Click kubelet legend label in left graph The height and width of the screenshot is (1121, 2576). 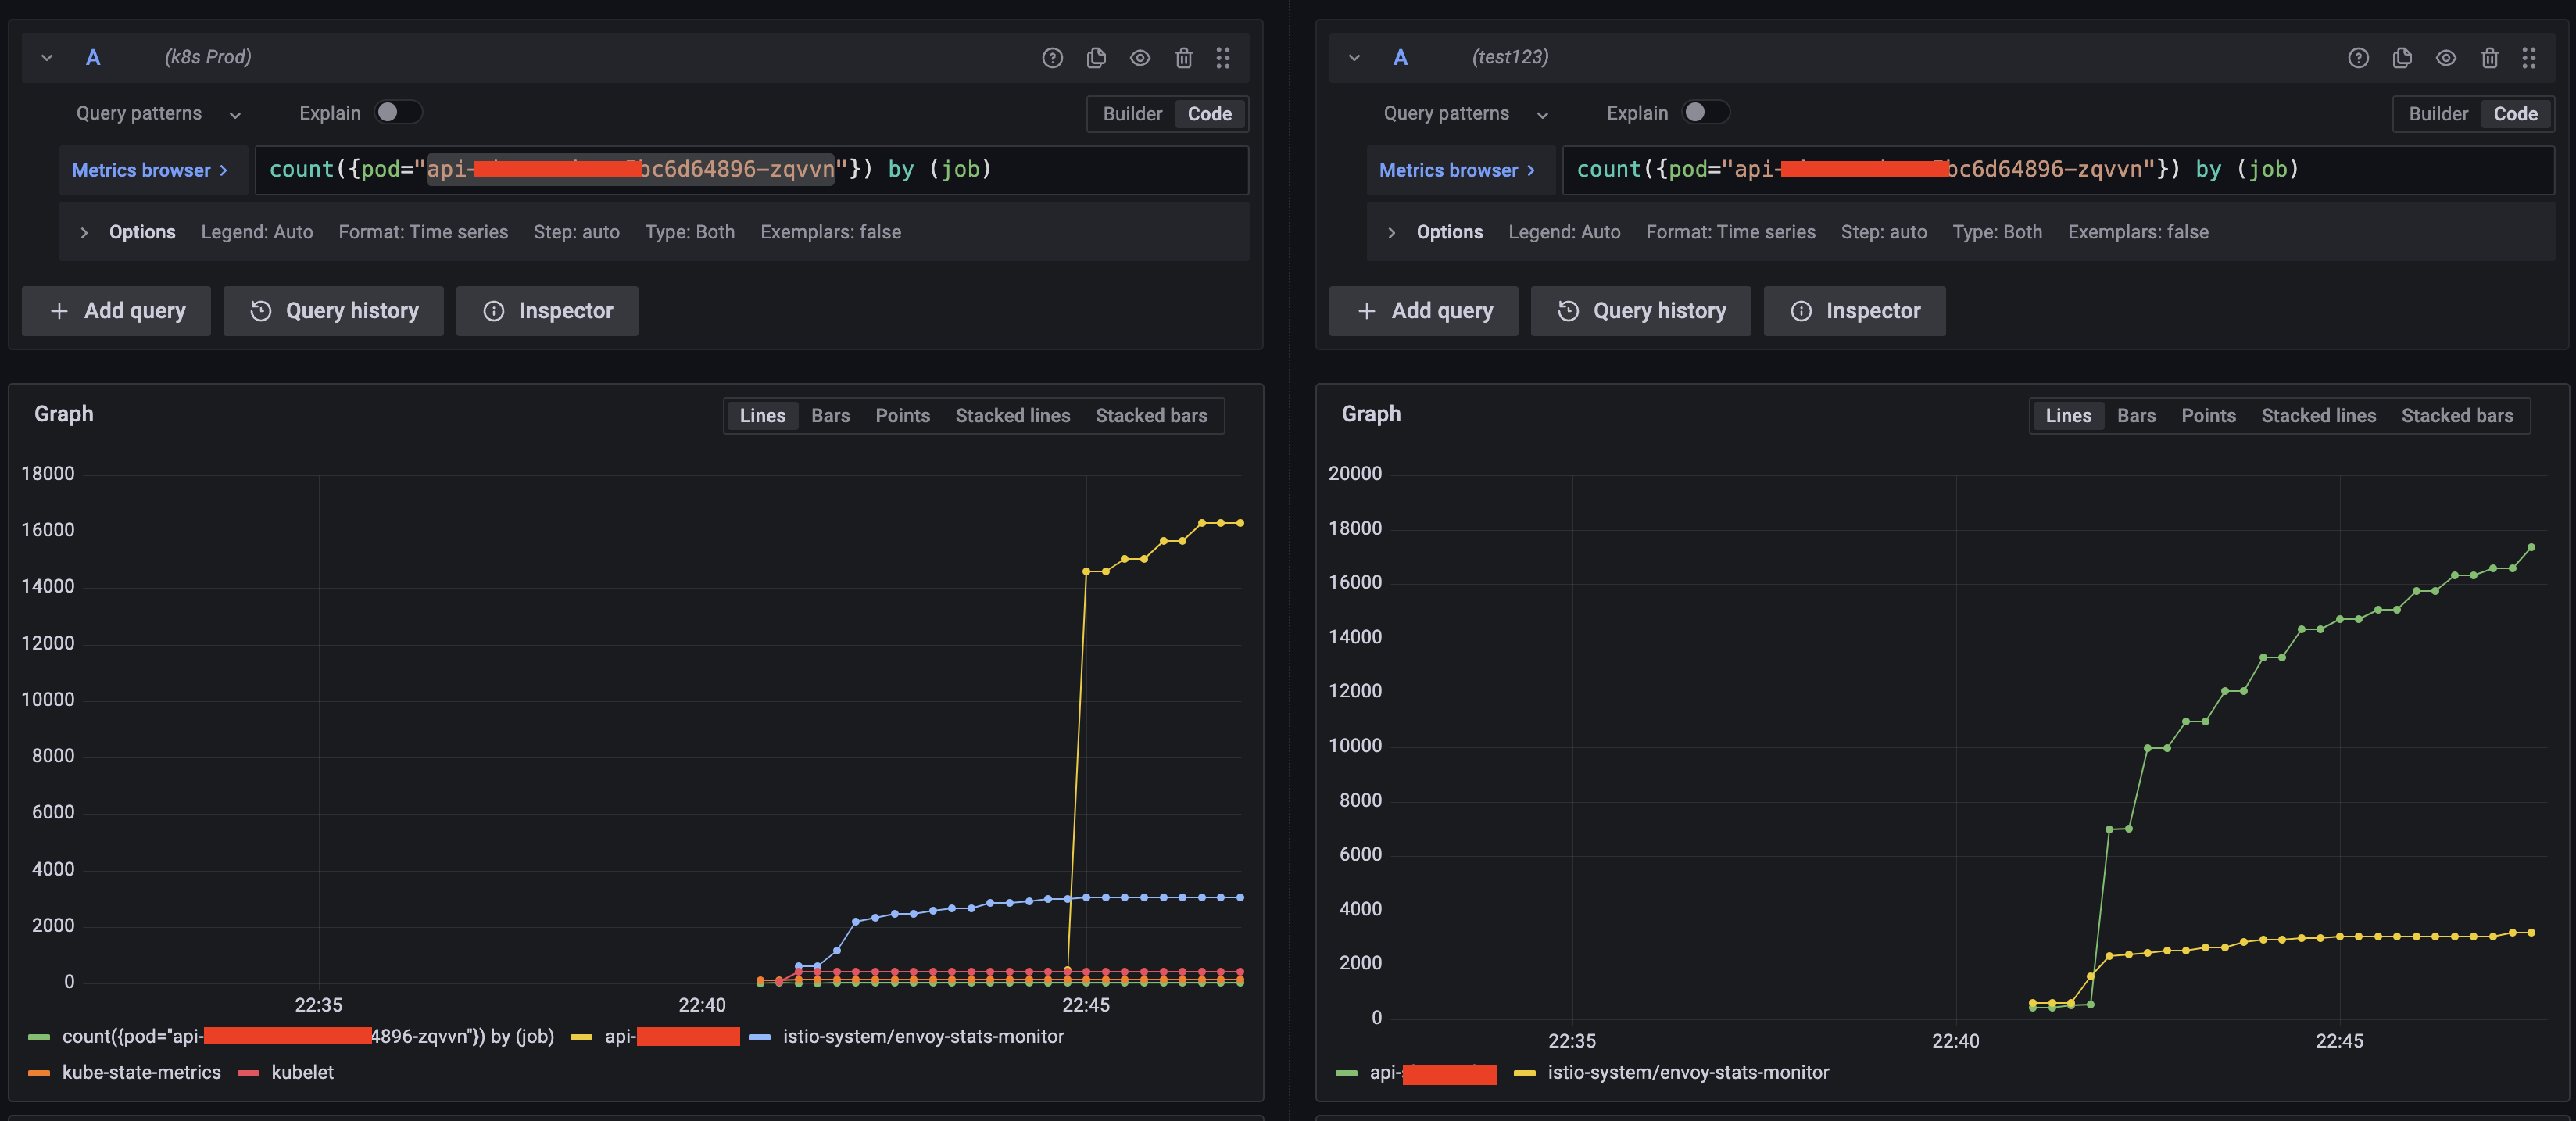tap(302, 1072)
